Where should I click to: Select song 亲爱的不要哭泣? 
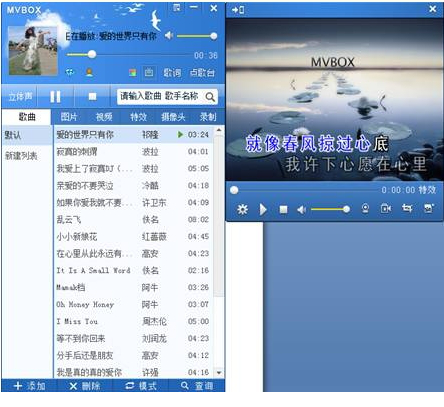[133, 186]
